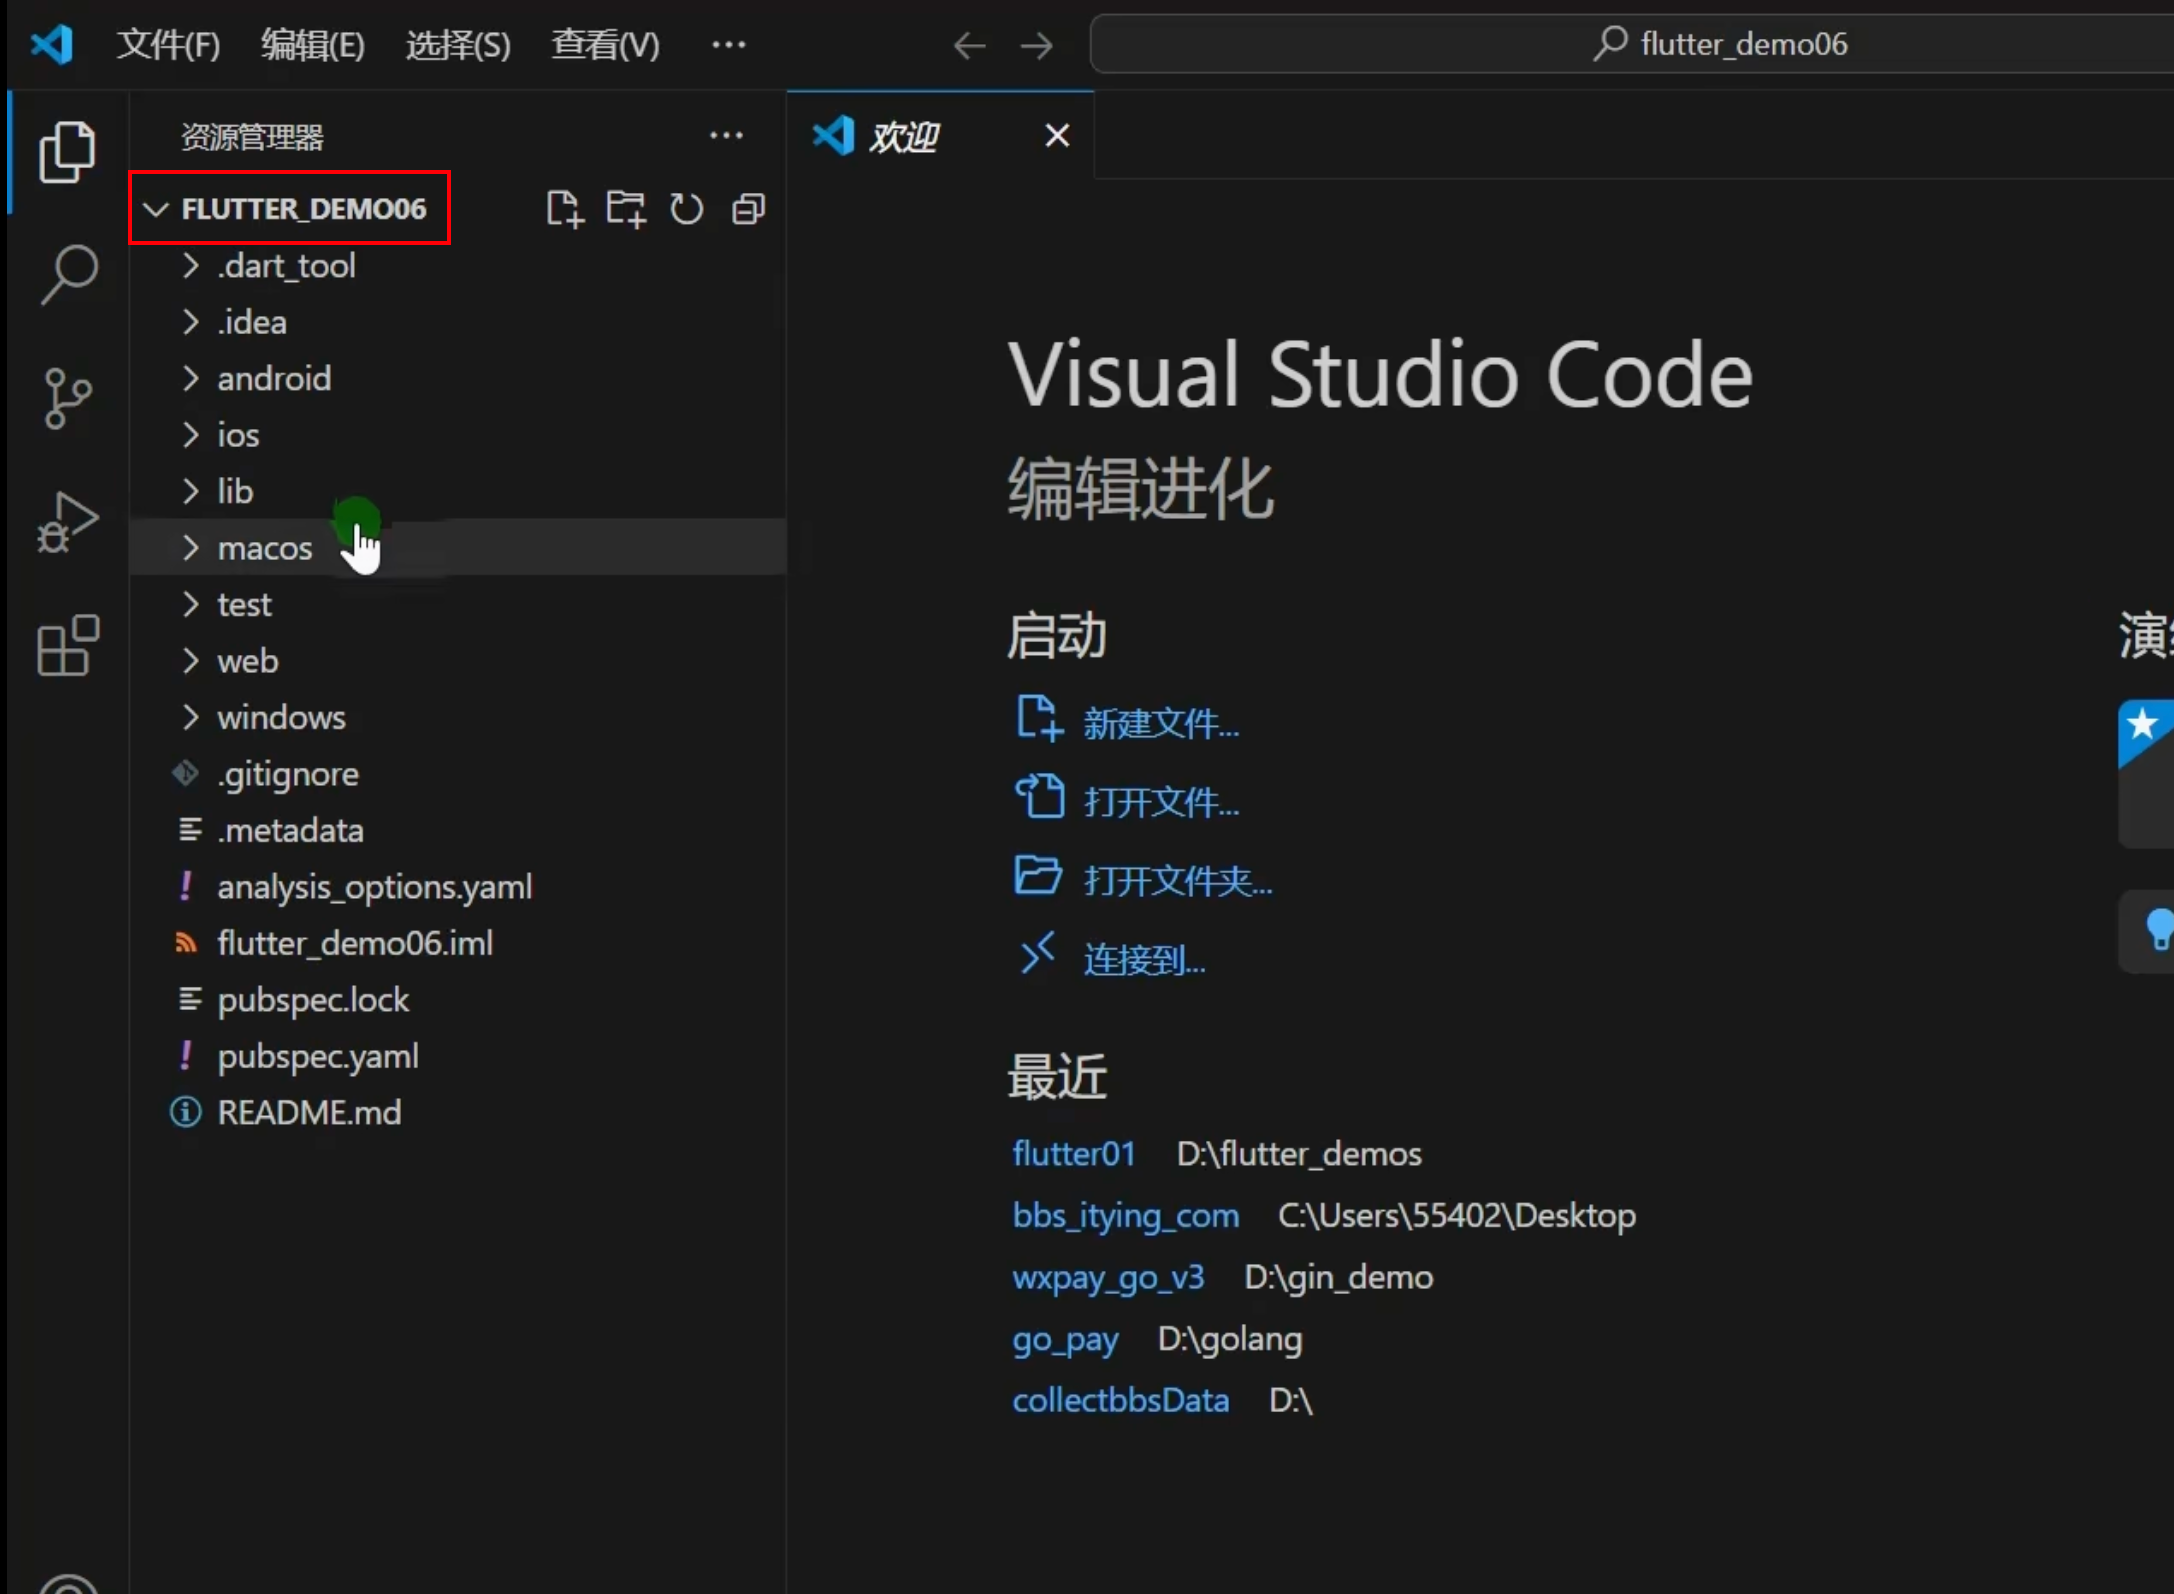This screenshot has height=1594, width=2174.
Task: Open pubspec.lock file
Action: pos(458,1000)
